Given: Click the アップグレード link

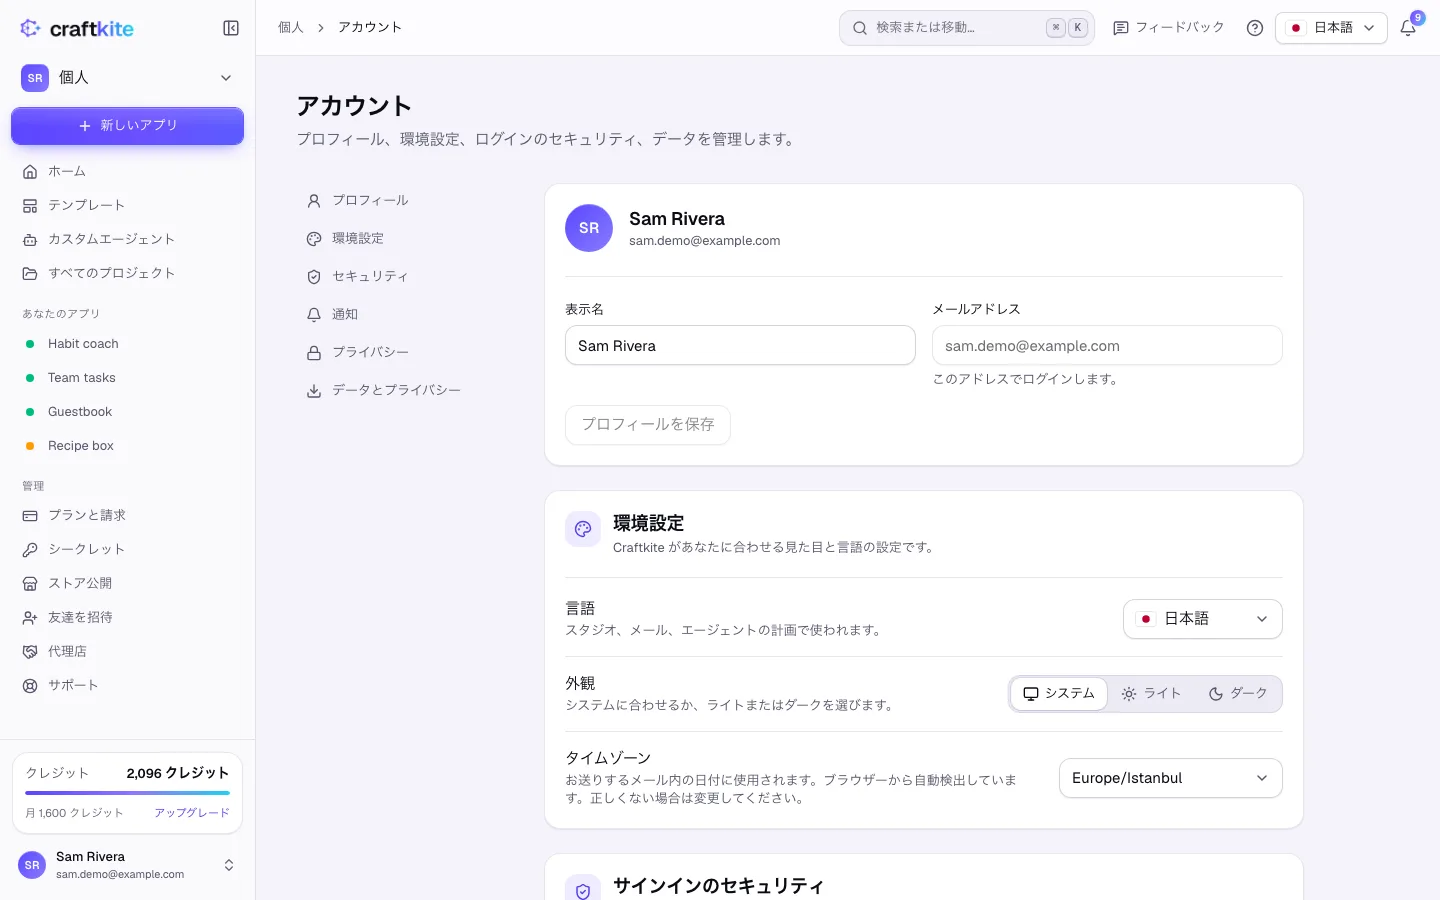Looking at the screenshot, I should pos(192,813).
